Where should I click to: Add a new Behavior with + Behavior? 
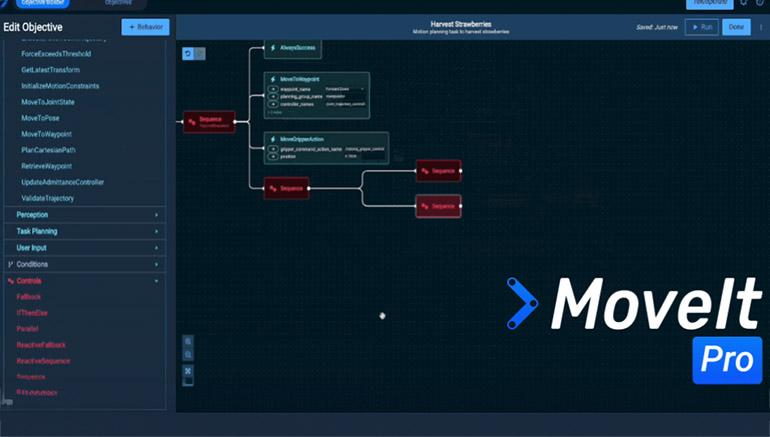(145, 27)
